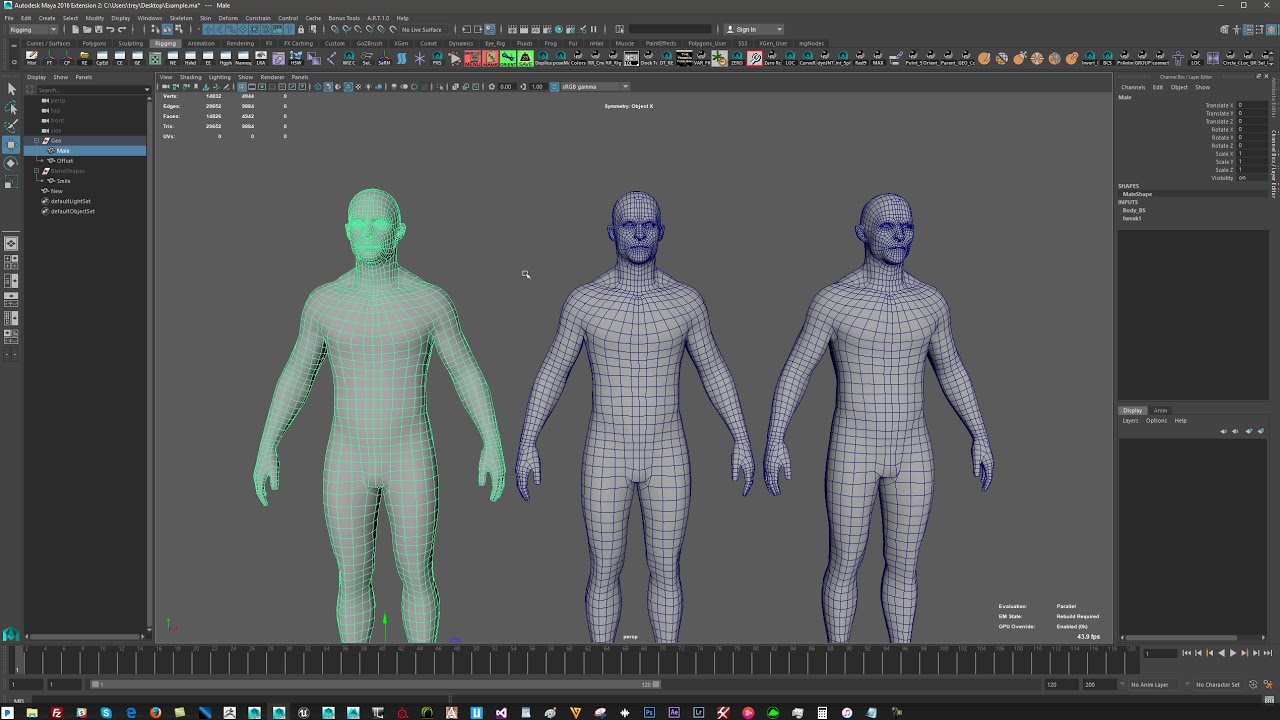Viewport: 1280px width, 720px height.
Task: Click the humanoid figure shelf icon
Action: click(x=1178, y=59)
